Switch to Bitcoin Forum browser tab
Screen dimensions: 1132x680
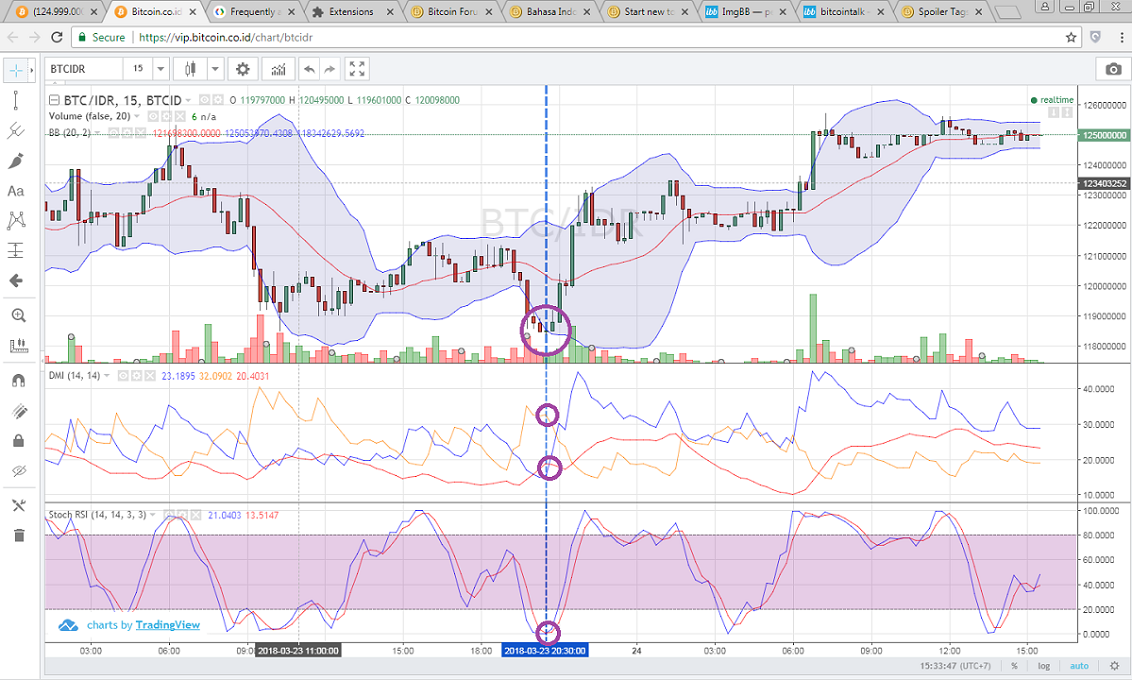pyautogui.click(x=451, y=12)
